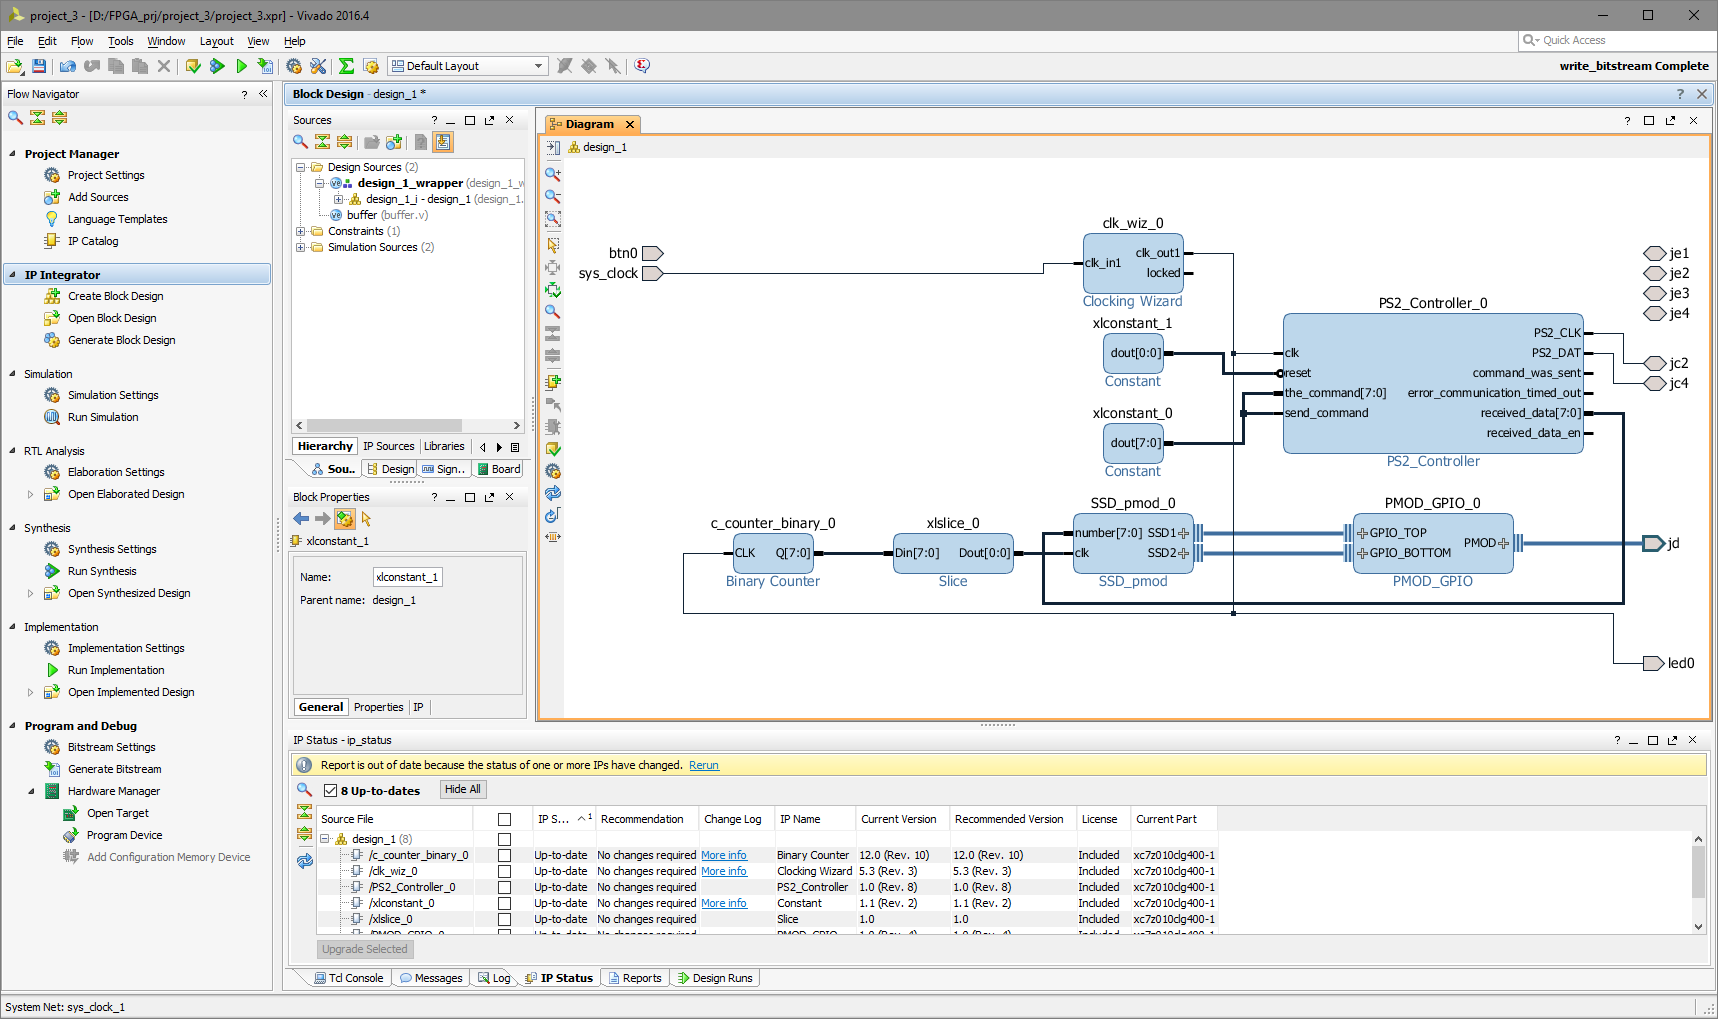This screenshot has height=1019, width=1718.
Task: Collapse design_1 (8) in IP Status tree
Action: click(x=325, y=840)
